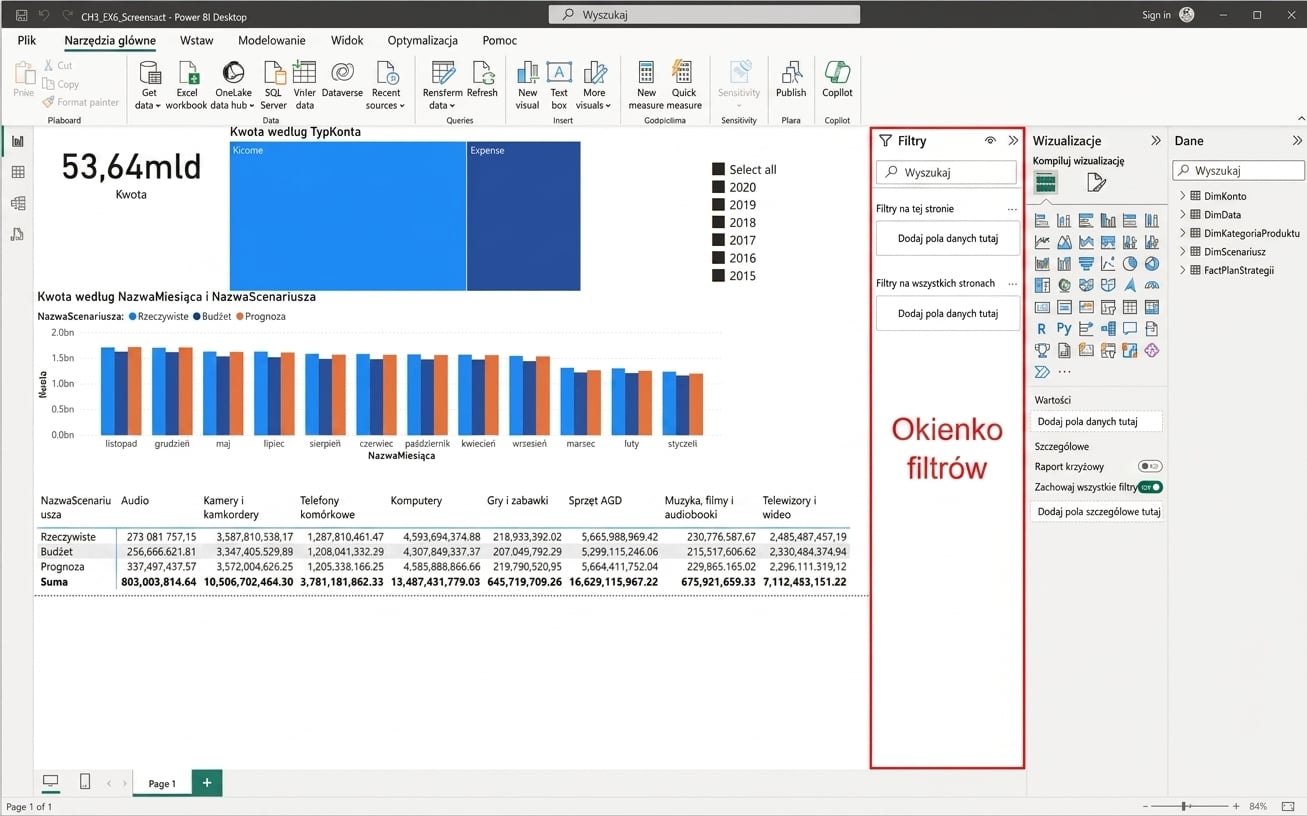Insert a Text box
The image size is (1307, 816).
click(559, 86)
